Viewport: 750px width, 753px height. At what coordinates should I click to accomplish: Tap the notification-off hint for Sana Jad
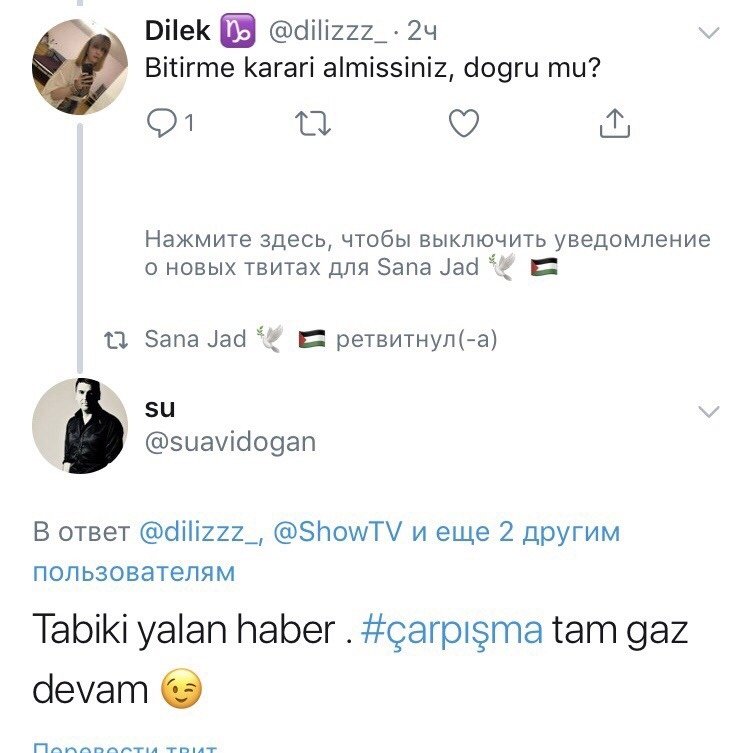[428, 254]
